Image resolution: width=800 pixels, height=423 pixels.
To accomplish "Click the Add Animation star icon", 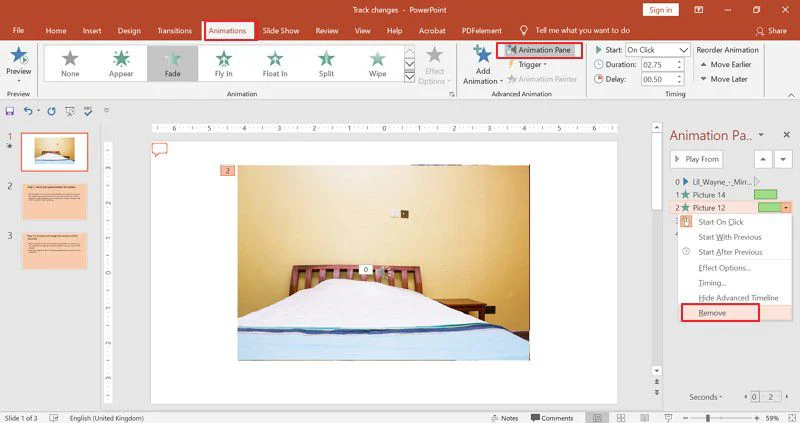I will [482, 55].
